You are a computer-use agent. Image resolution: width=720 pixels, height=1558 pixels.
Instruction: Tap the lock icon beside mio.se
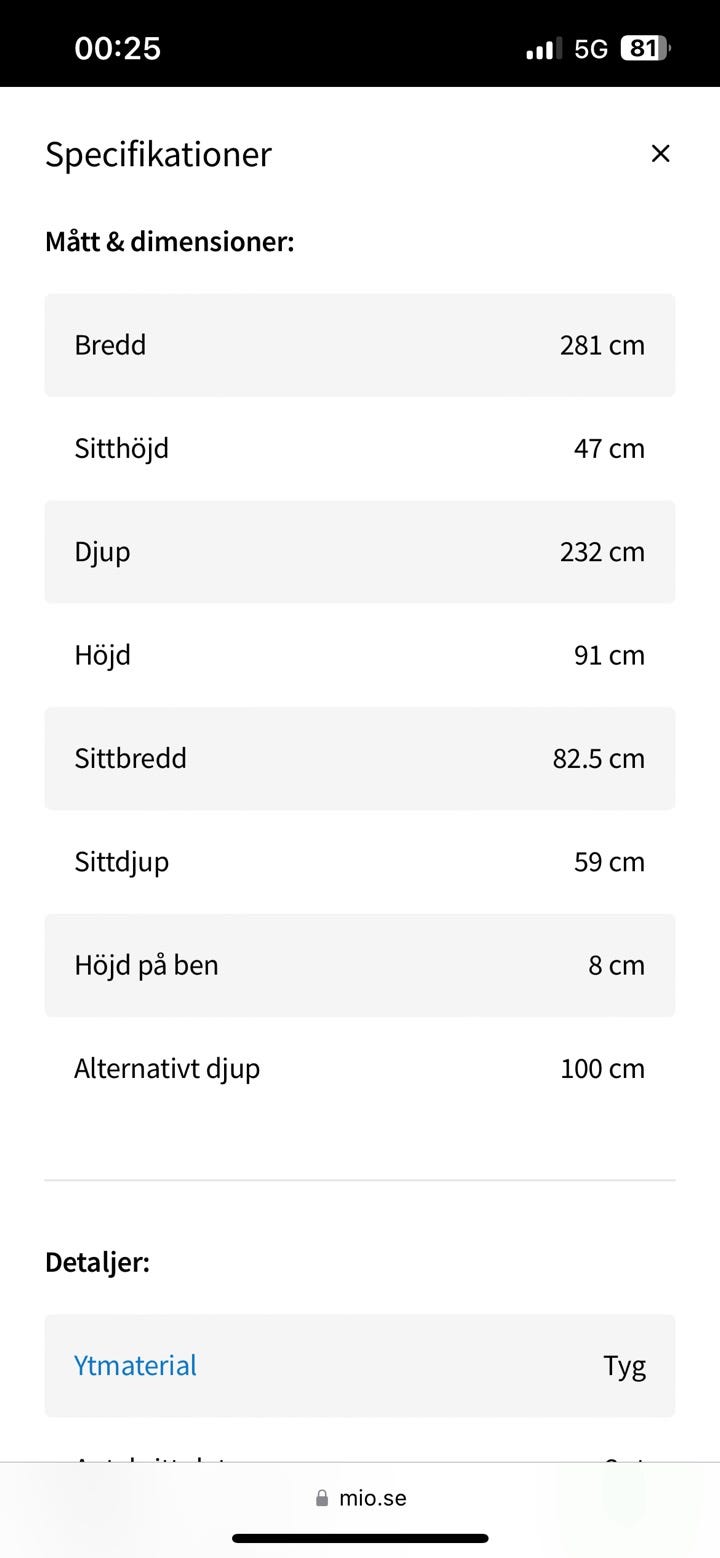(x=322, y=1498)
